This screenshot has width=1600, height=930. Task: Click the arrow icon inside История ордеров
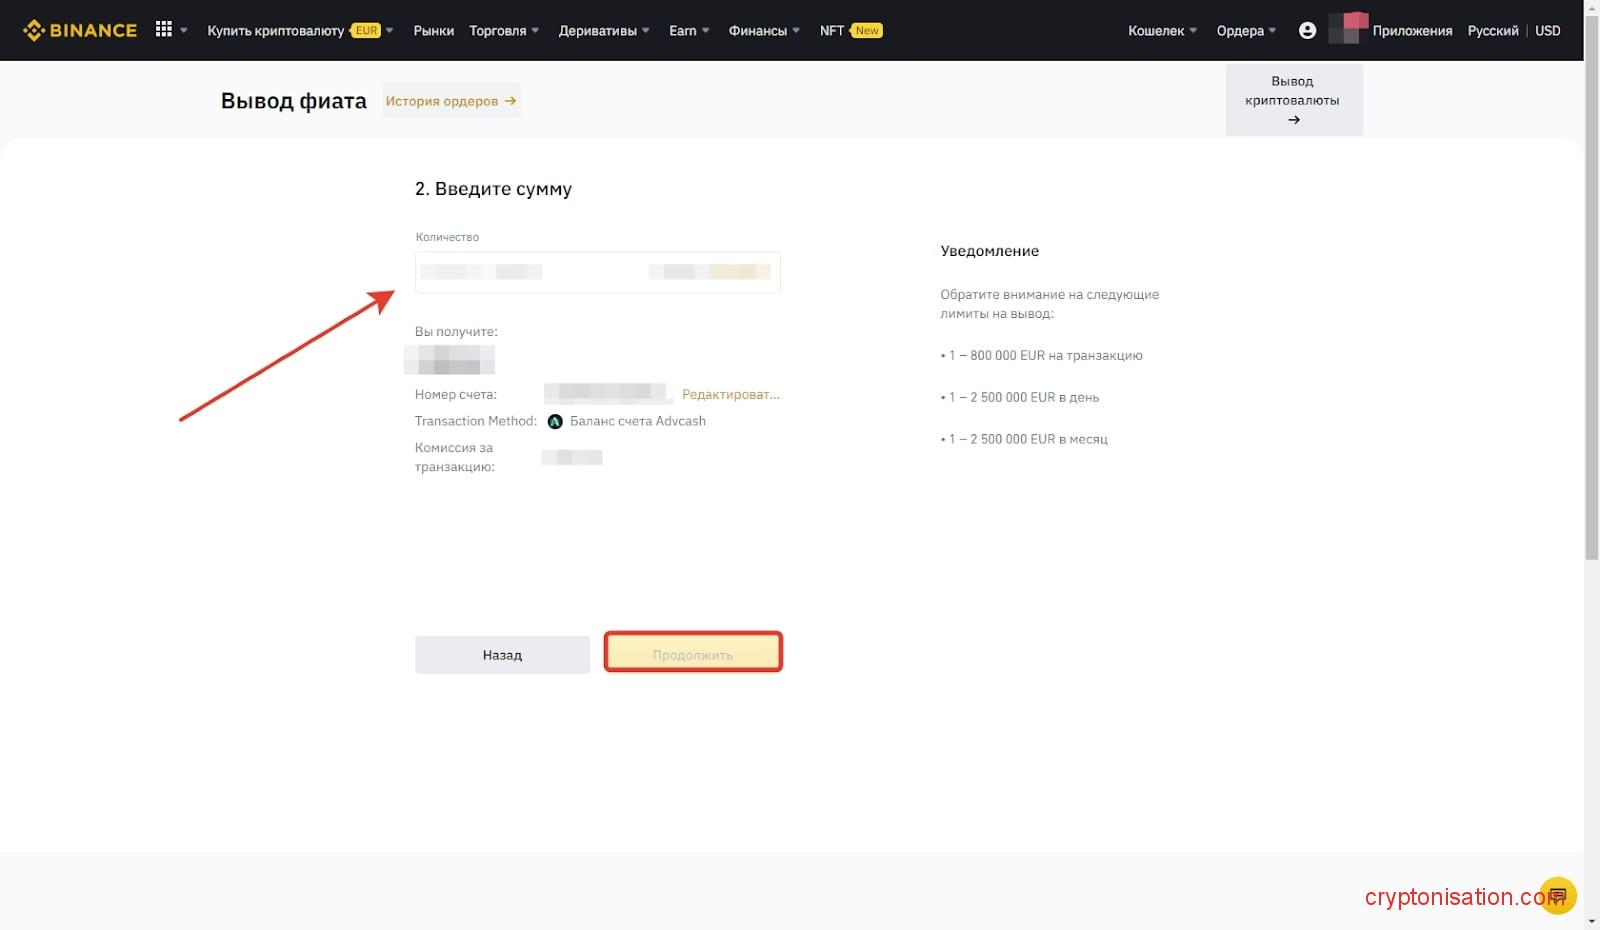(510, 101)
